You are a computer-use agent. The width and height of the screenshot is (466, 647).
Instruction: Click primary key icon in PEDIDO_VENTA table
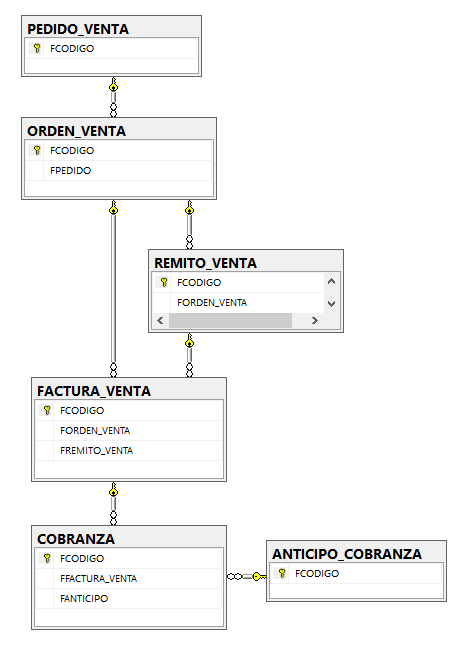tap(37, 48)
